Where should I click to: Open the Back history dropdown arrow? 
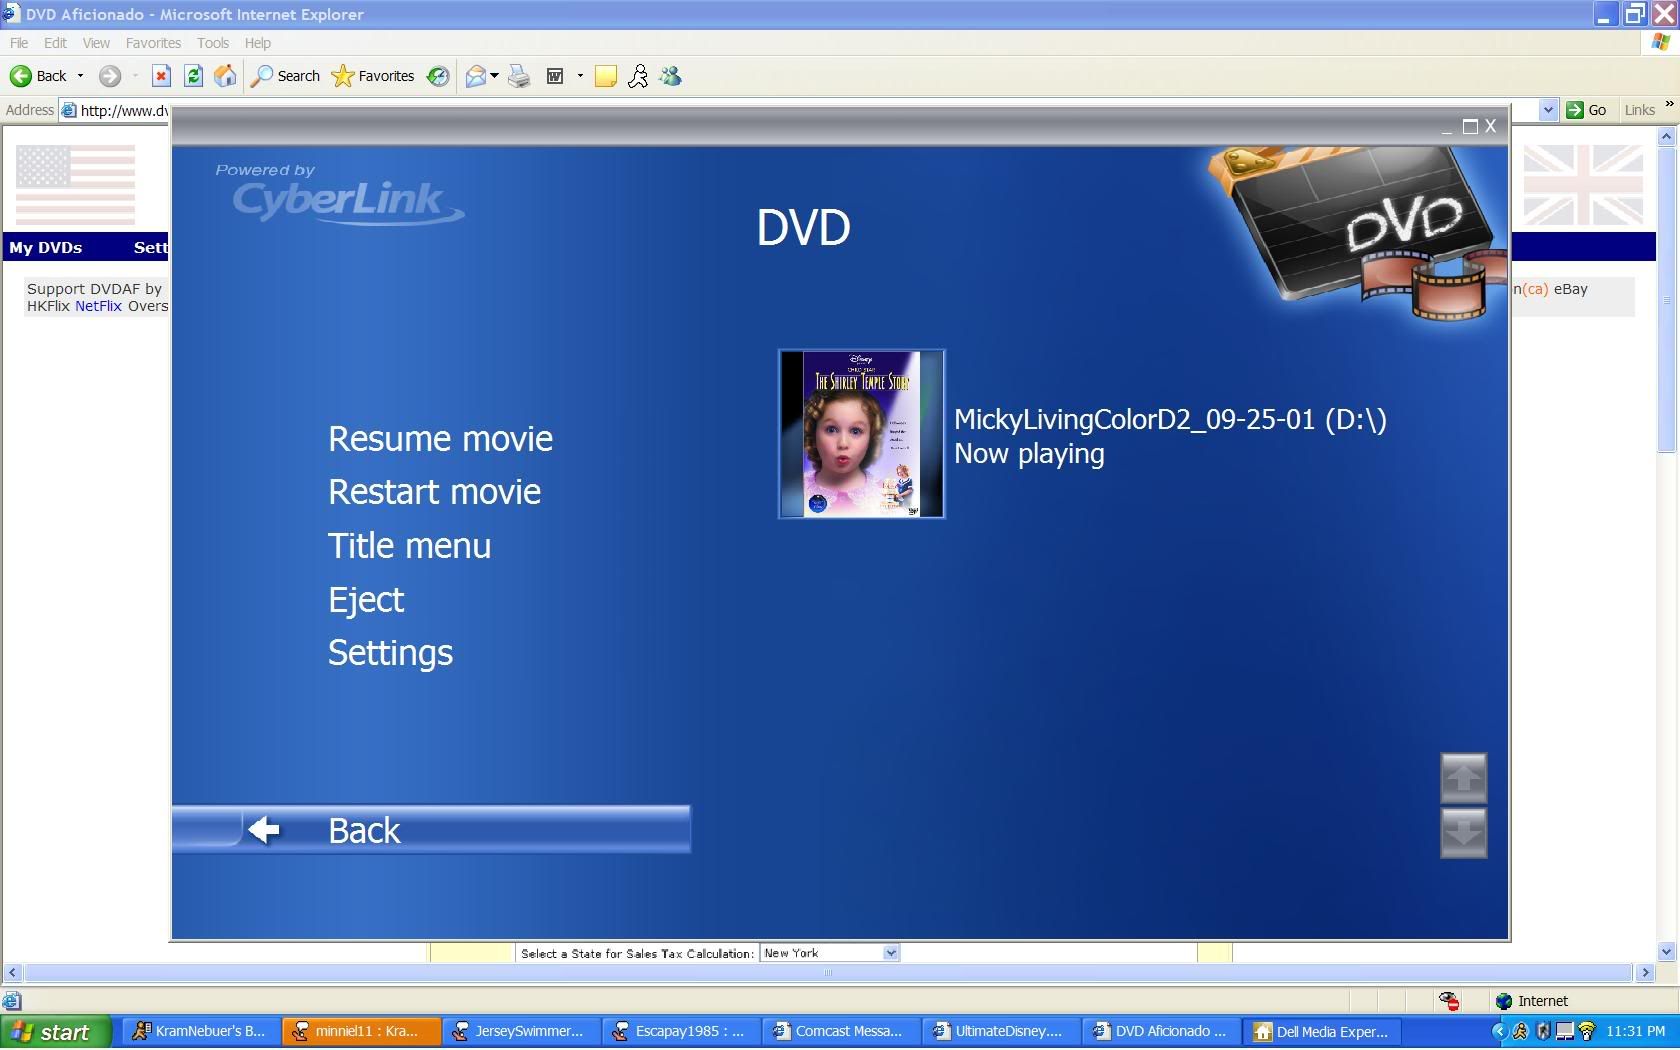pos(80,76)
